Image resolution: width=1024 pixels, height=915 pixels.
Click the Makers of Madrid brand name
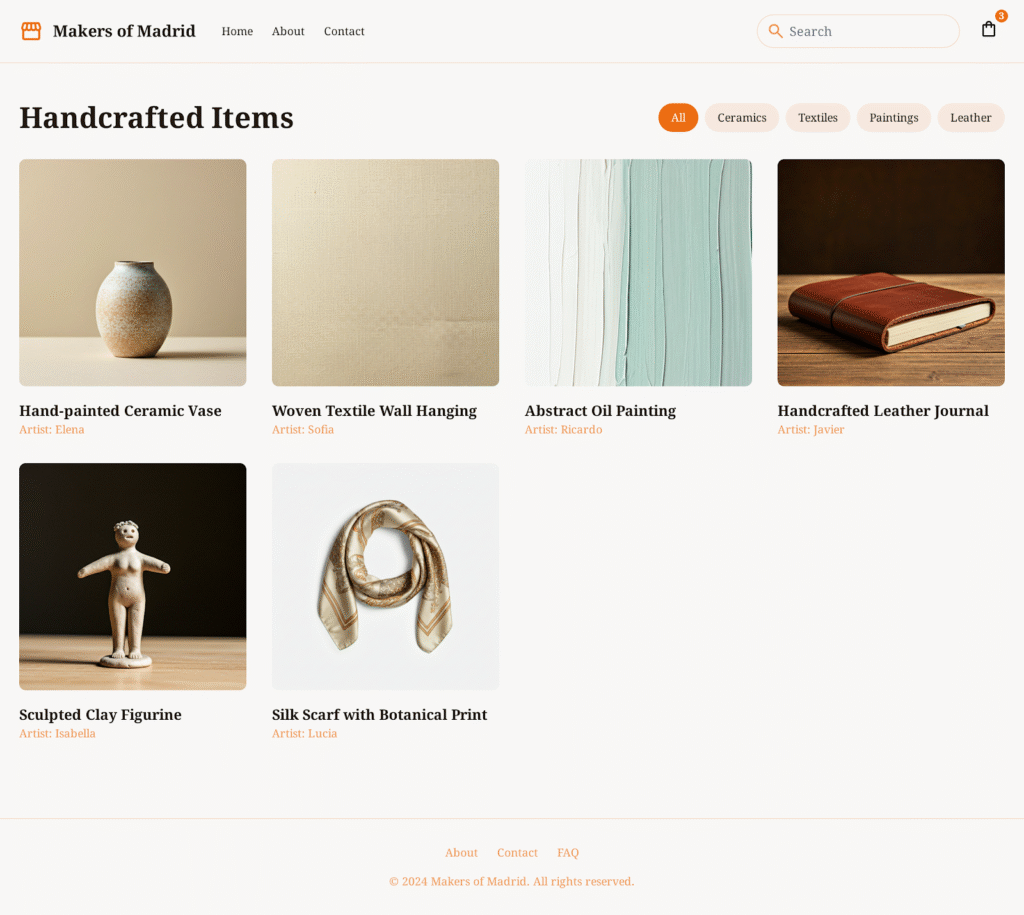point(124,31)
